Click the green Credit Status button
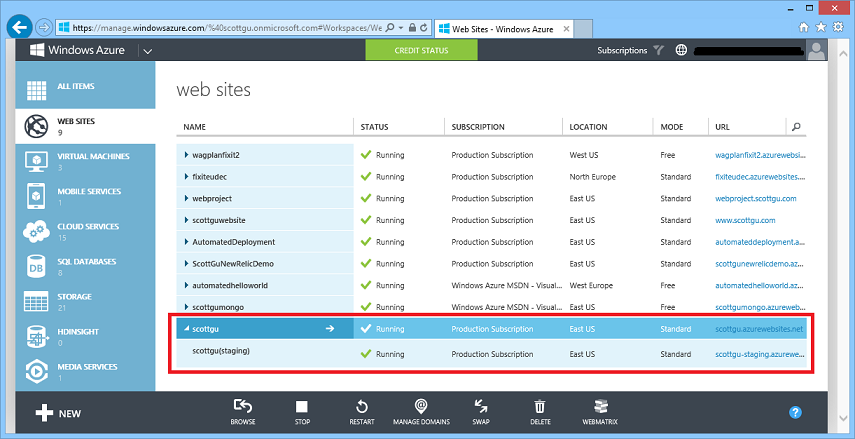 (421, 50)
